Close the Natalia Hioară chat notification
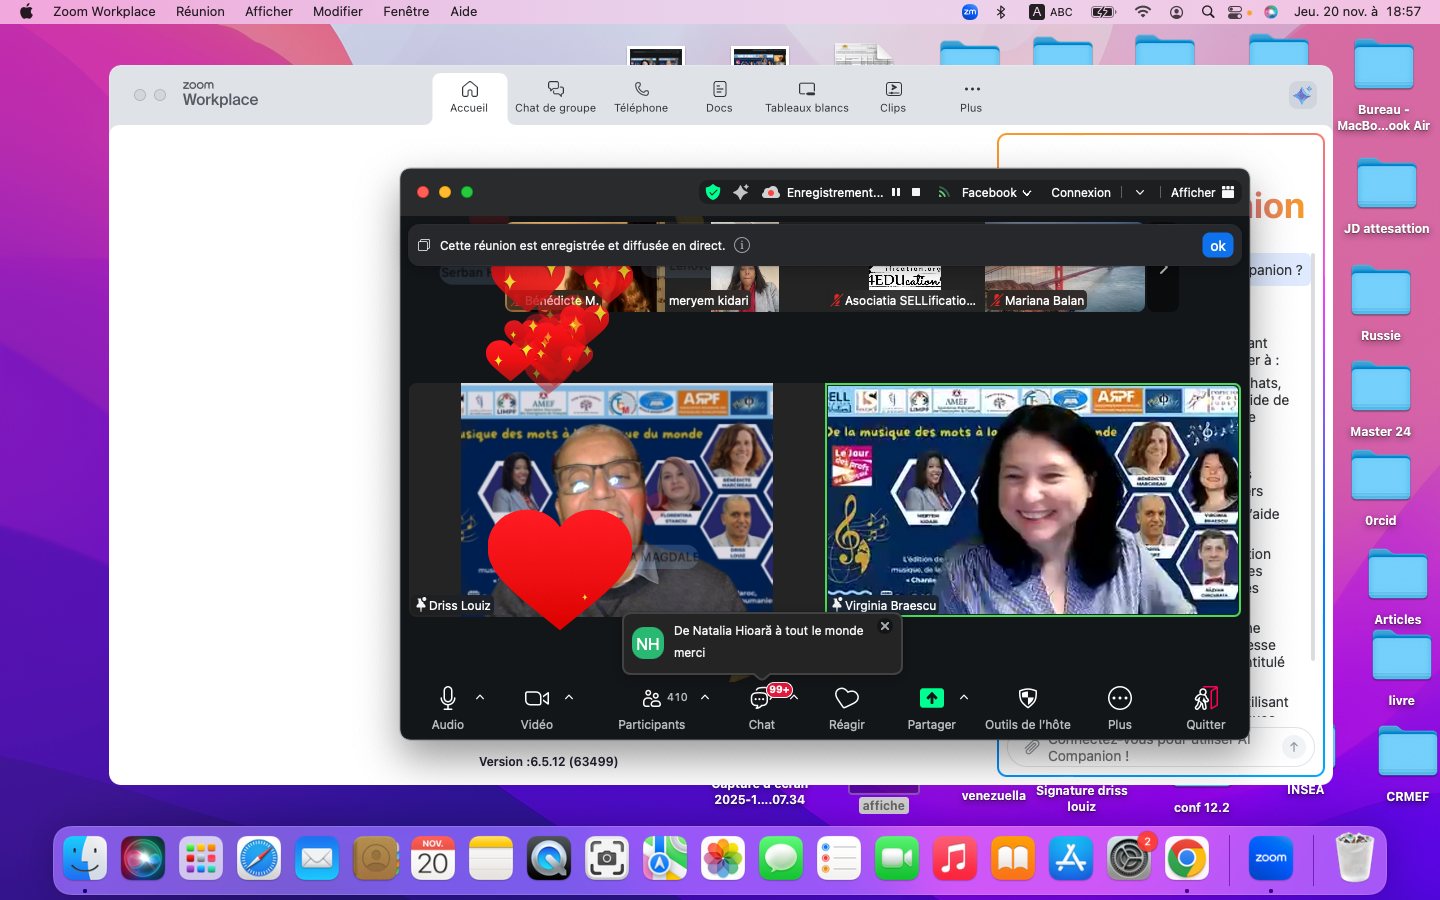The width and height of the screenshot is (1440, 900). (885, 627)
